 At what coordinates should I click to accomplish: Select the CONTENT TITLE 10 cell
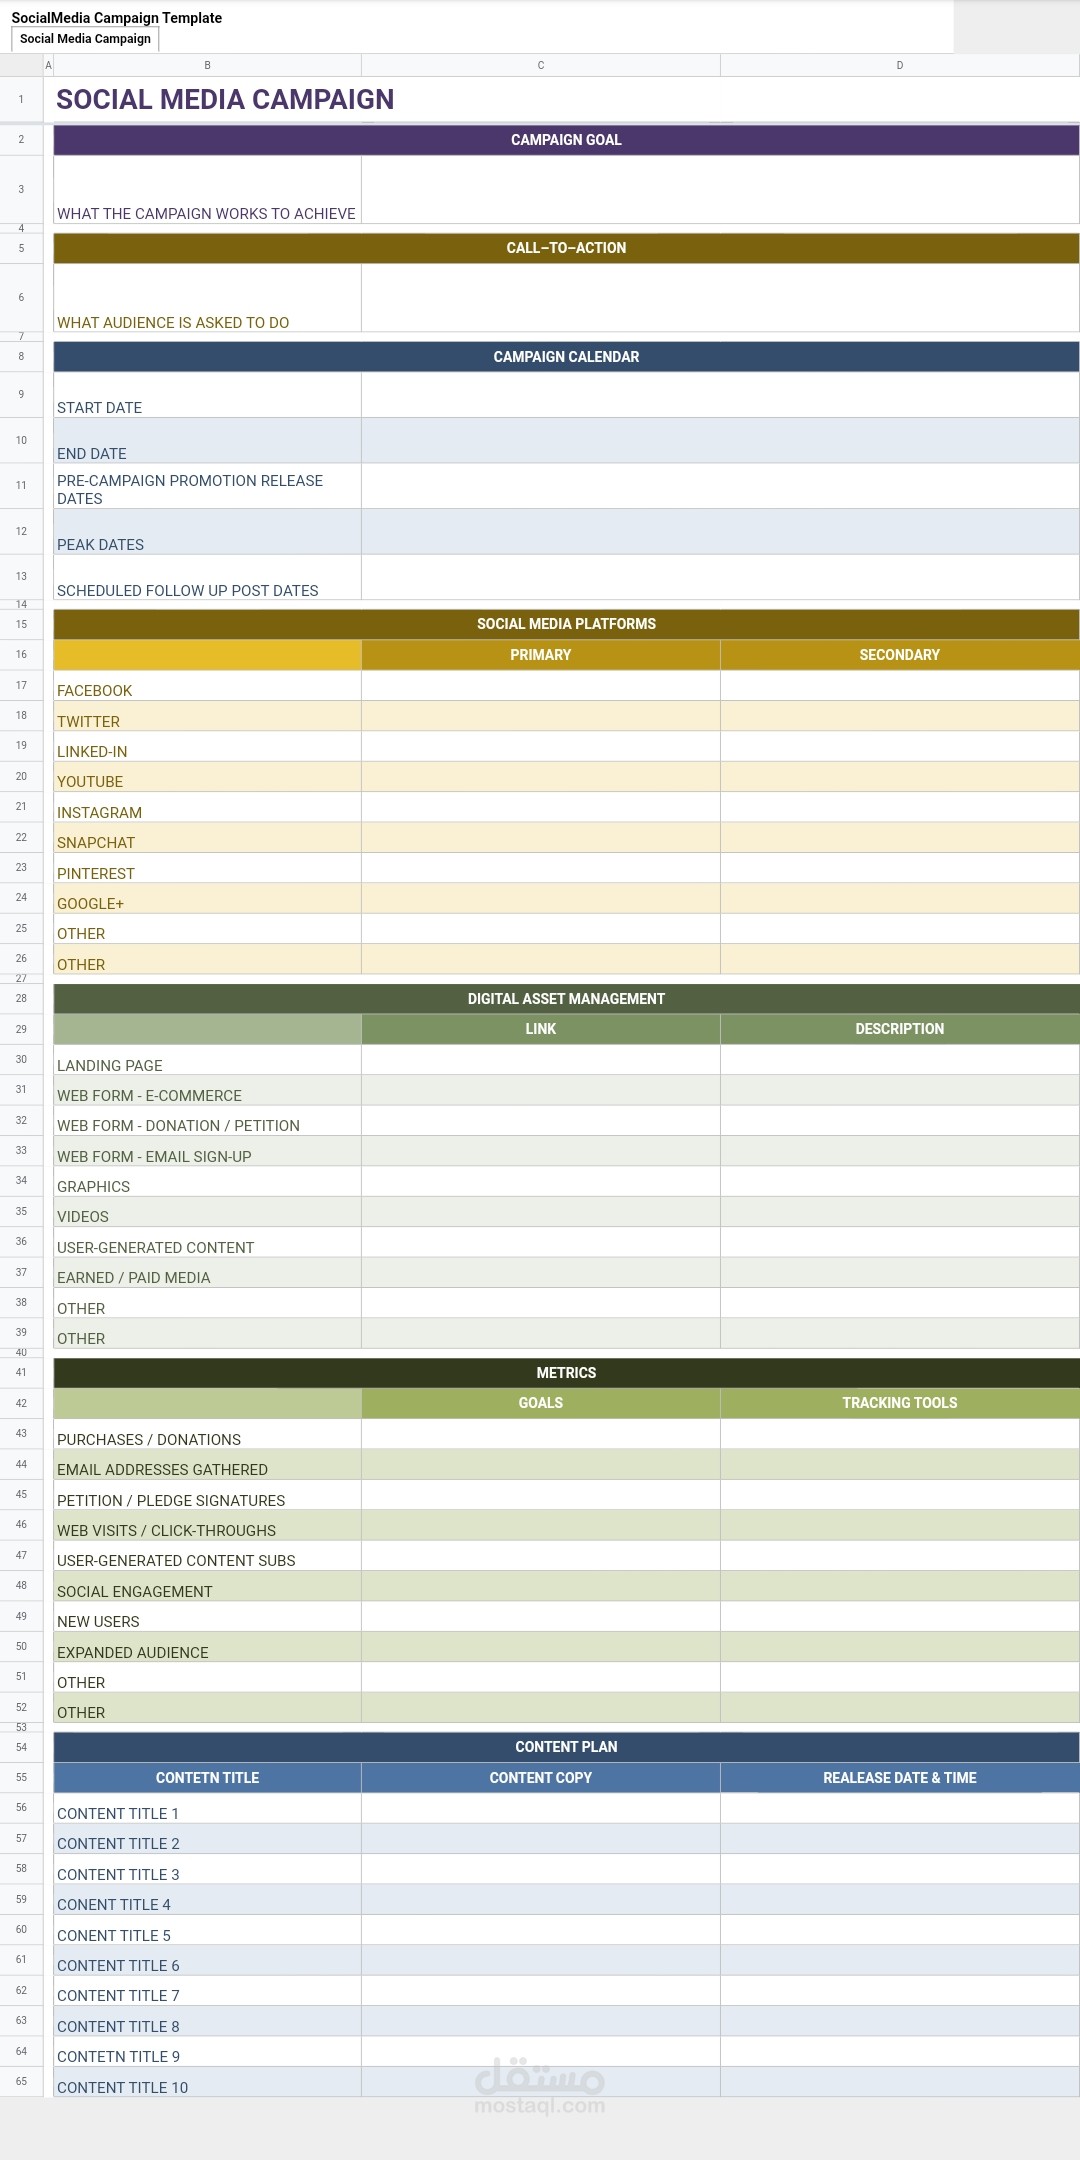pos(207,2082)
